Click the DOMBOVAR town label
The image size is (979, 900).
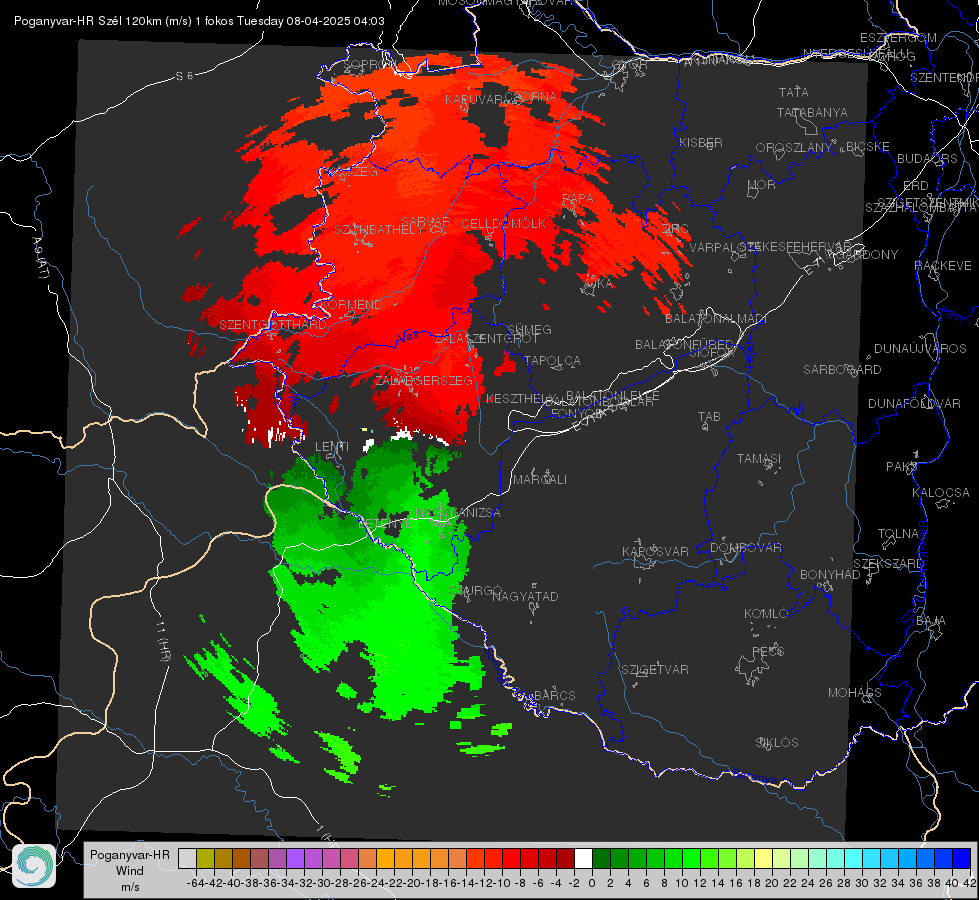coord(745,548)
